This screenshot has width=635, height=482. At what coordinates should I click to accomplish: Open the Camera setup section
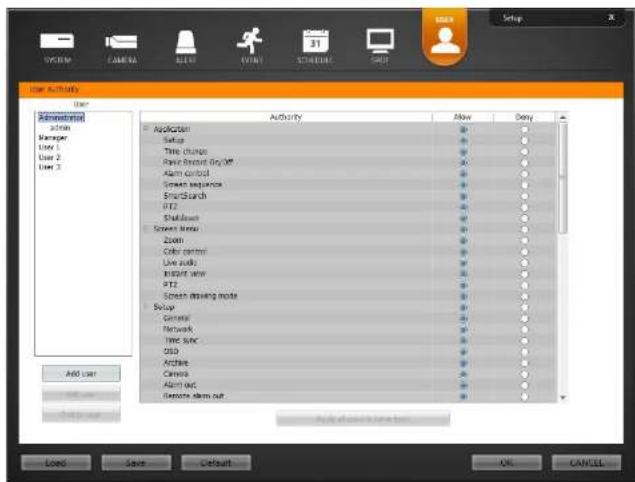121,48
